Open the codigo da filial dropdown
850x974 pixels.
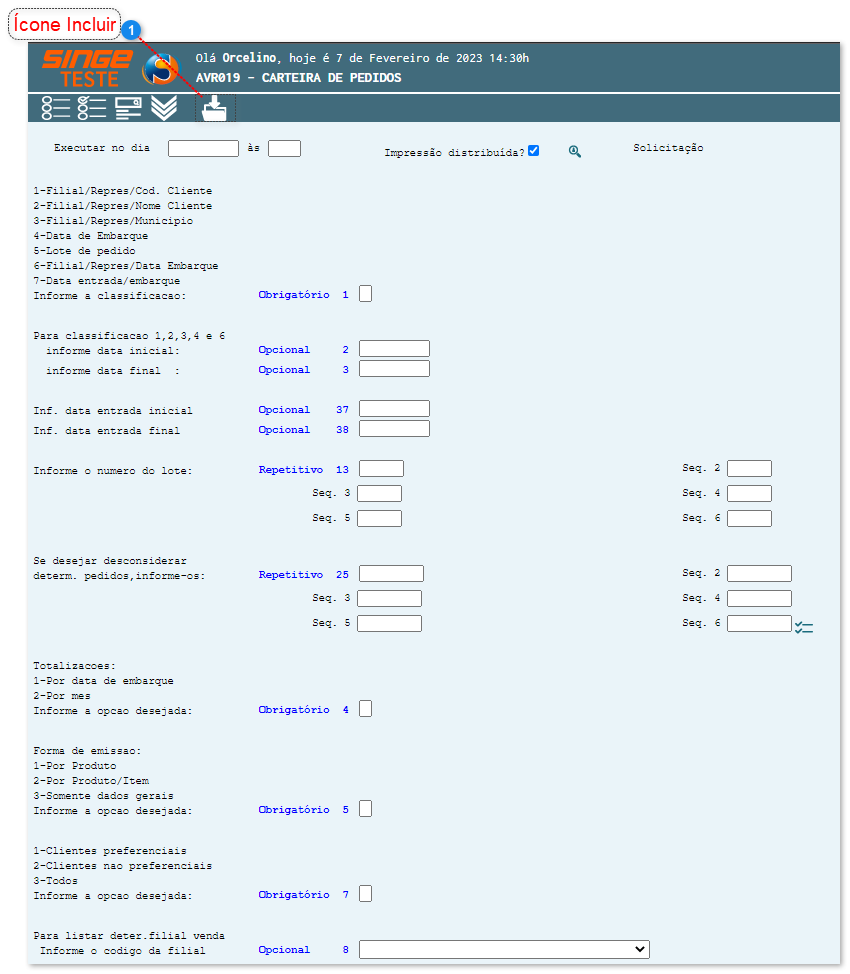click(504, 949)
